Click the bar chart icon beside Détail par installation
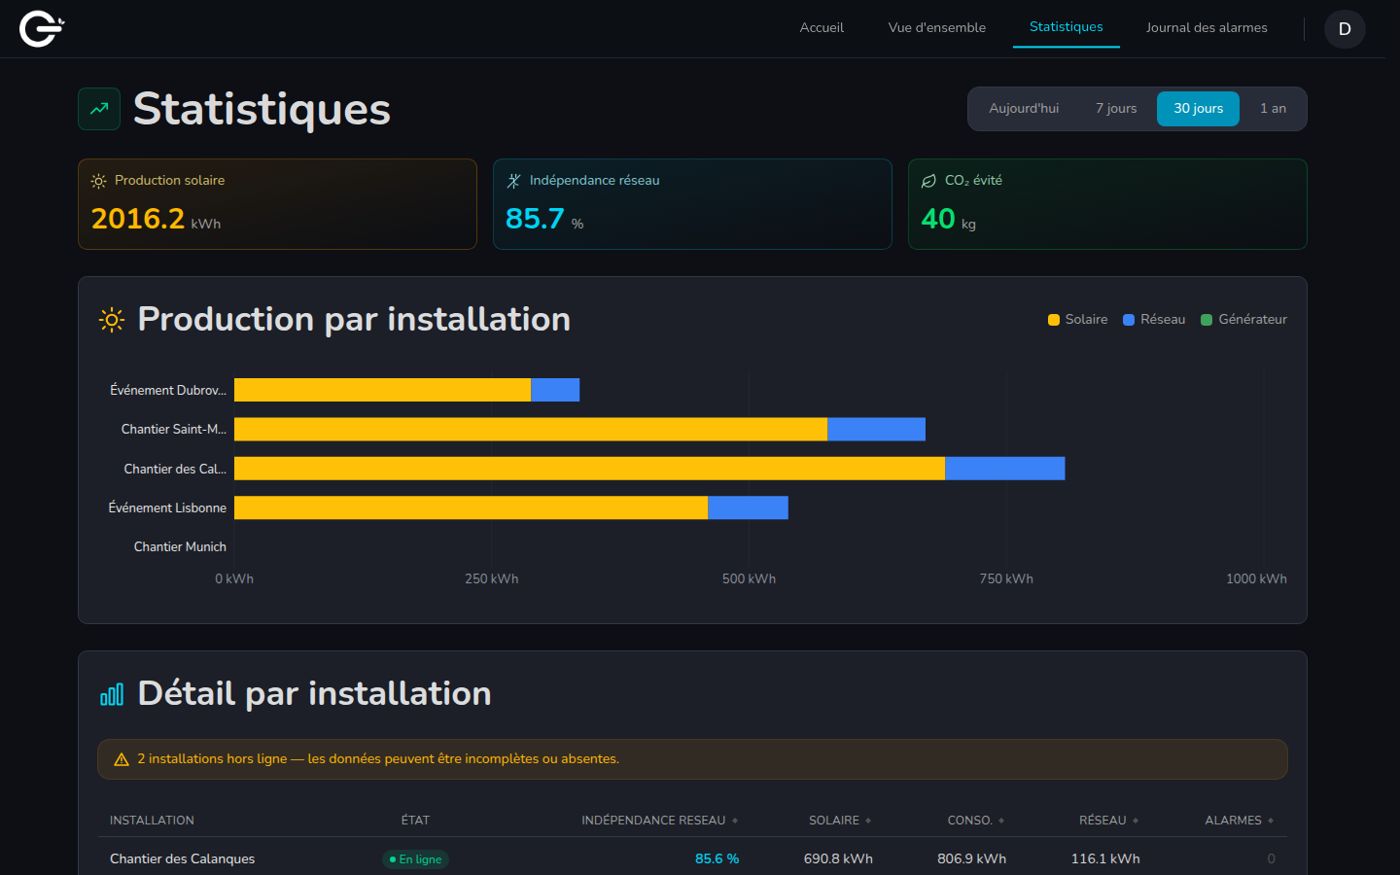 coord(112,694)
